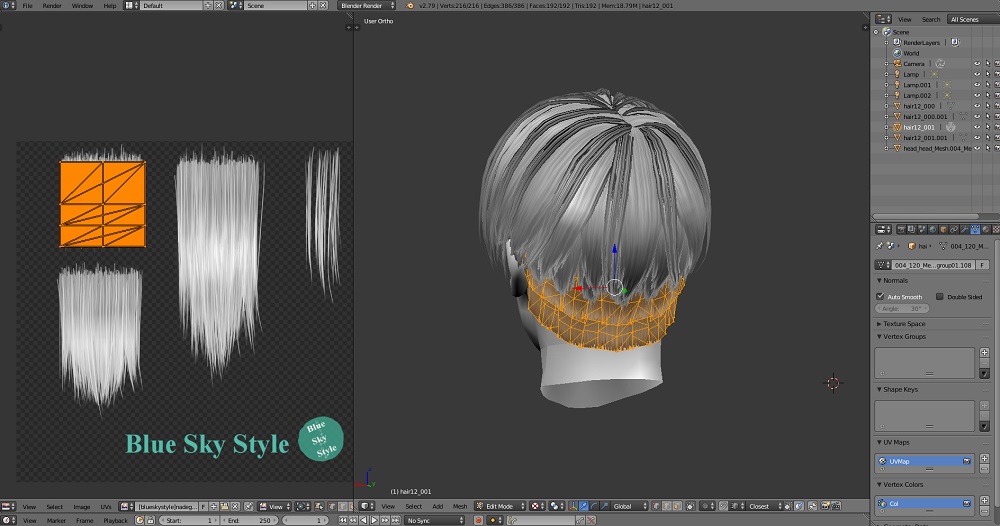Click play animation button in timeline

[374, 520]
